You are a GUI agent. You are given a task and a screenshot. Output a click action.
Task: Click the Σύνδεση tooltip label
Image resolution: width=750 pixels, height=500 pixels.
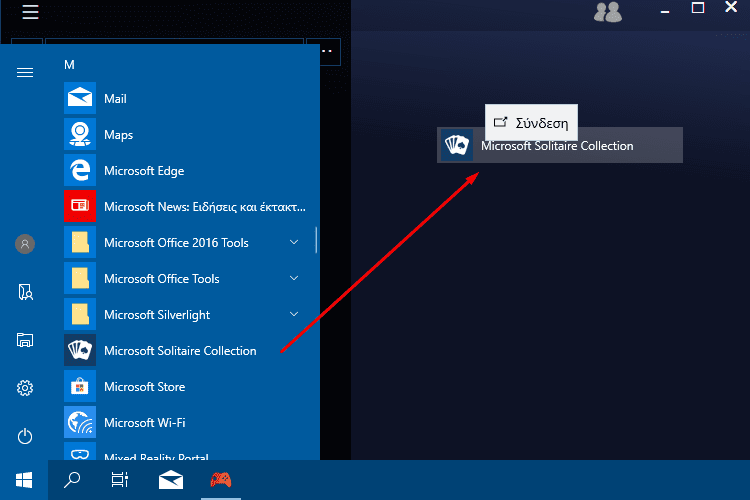click(x=541, y=123)
